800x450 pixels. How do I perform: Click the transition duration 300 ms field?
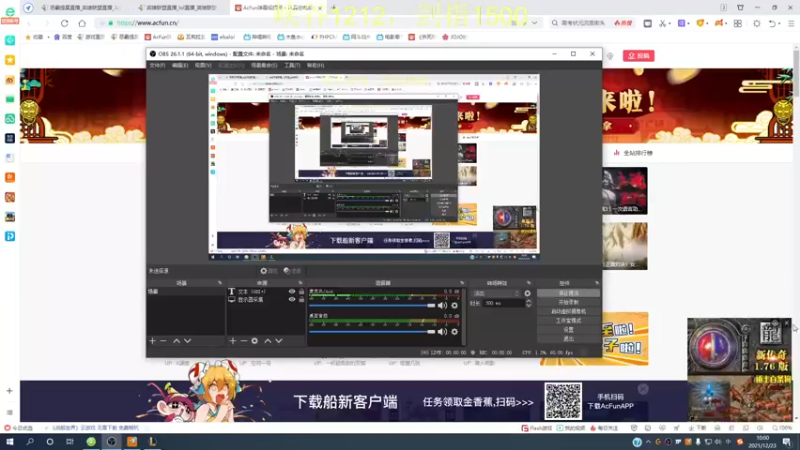[x=503, y=303]
